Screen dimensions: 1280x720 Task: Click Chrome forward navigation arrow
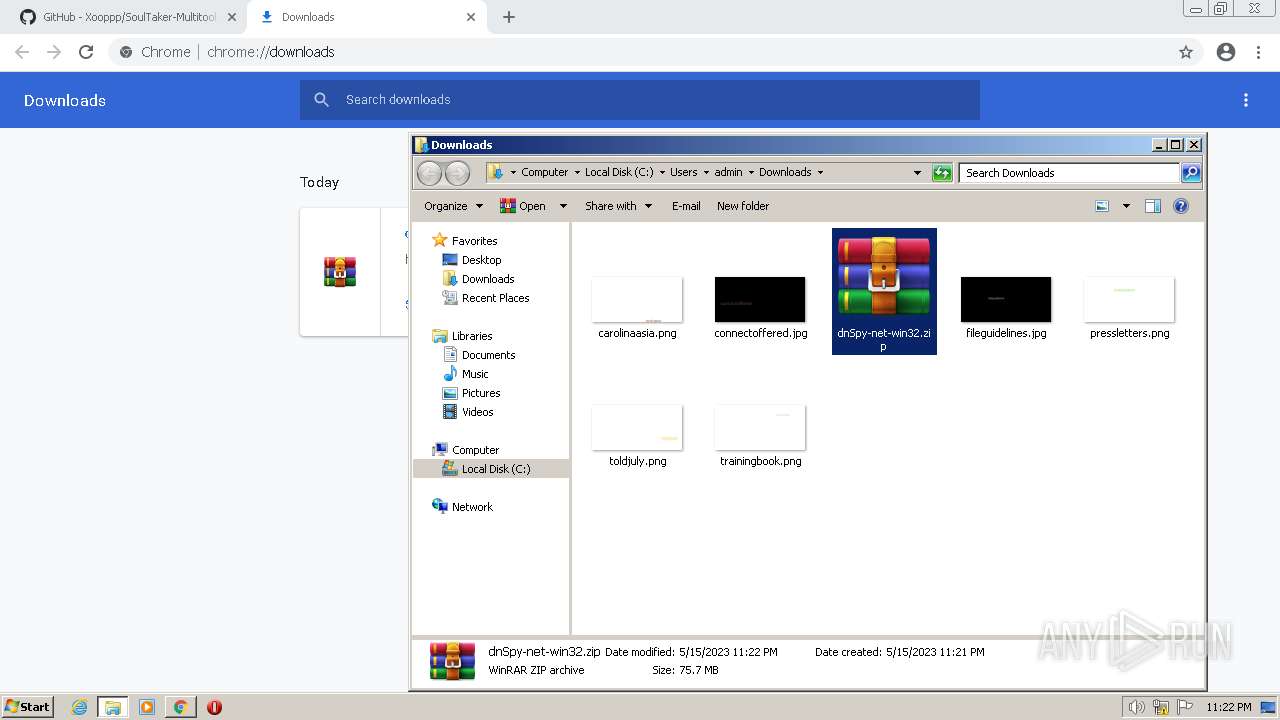[54, 52]
